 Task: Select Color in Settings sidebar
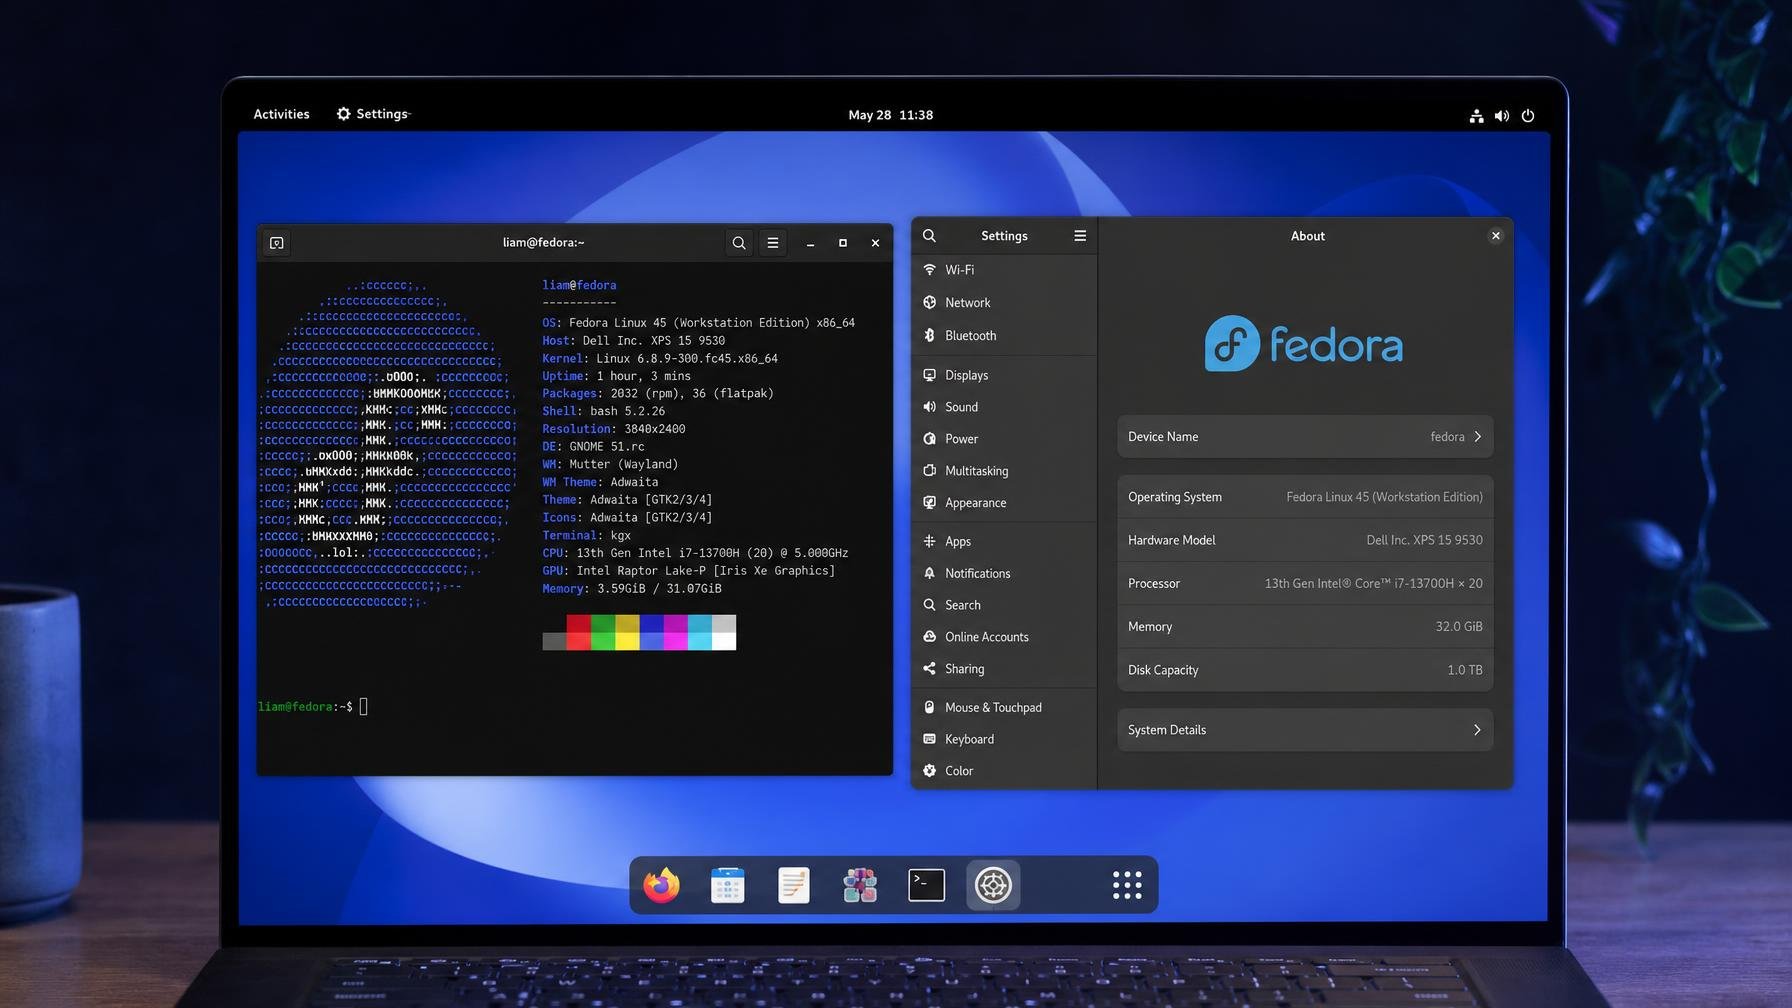[1004, 771]
